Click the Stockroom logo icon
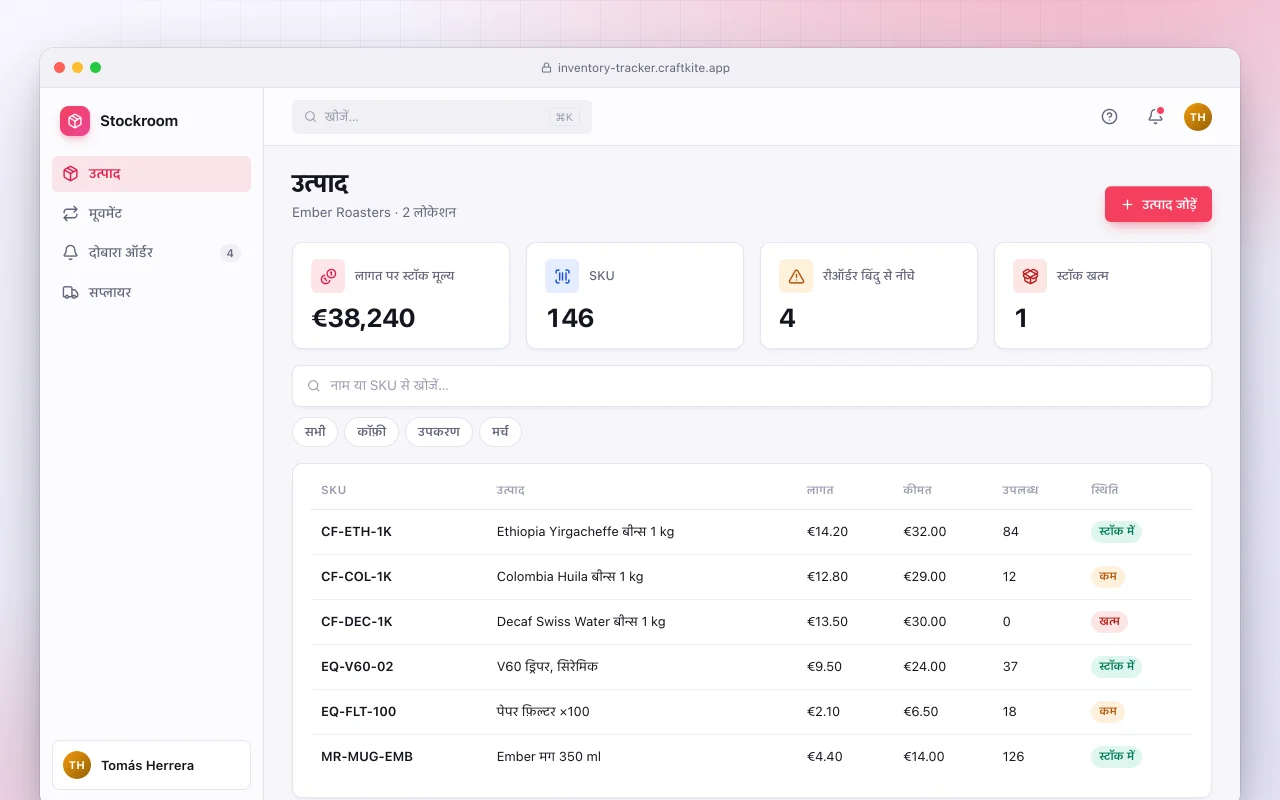Screen dimensions: 1280x800 [x=75, y=121]
